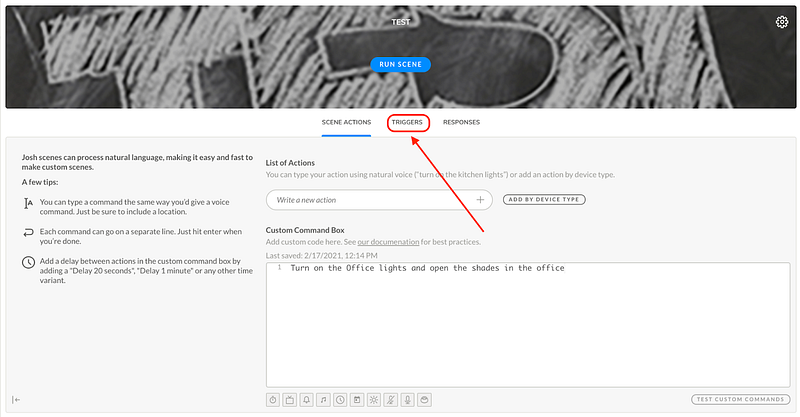Insert a stopwatch delay command
Viewport: 800px width, 417px height.
273,400
